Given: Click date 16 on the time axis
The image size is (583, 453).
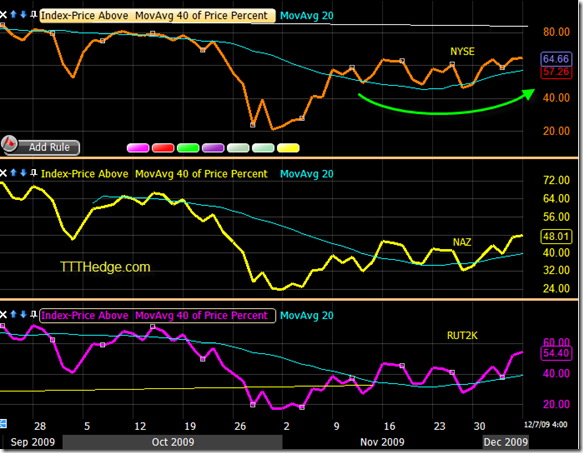Looking at the screenshot, I should click(x=389, y=426).
